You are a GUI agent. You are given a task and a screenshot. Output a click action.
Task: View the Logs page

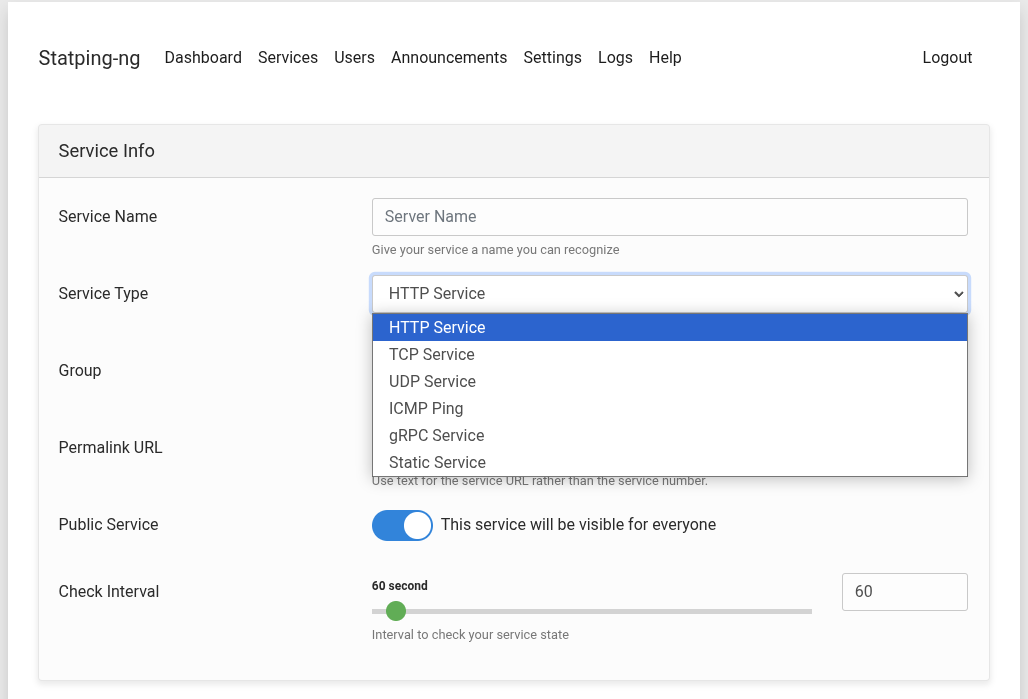(x=615, y=58)
